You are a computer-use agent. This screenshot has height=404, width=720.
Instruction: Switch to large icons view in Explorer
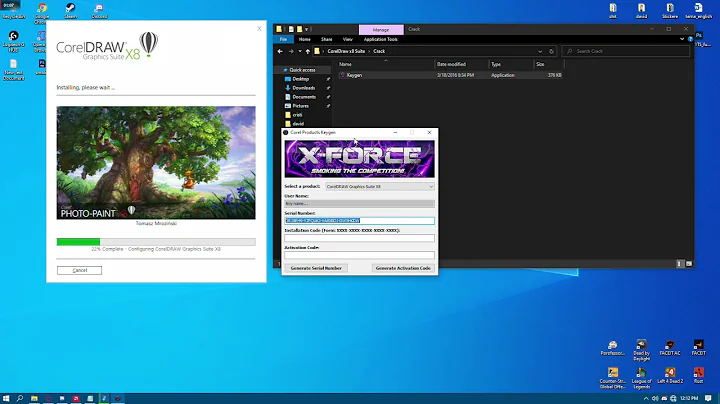(689, 264)
